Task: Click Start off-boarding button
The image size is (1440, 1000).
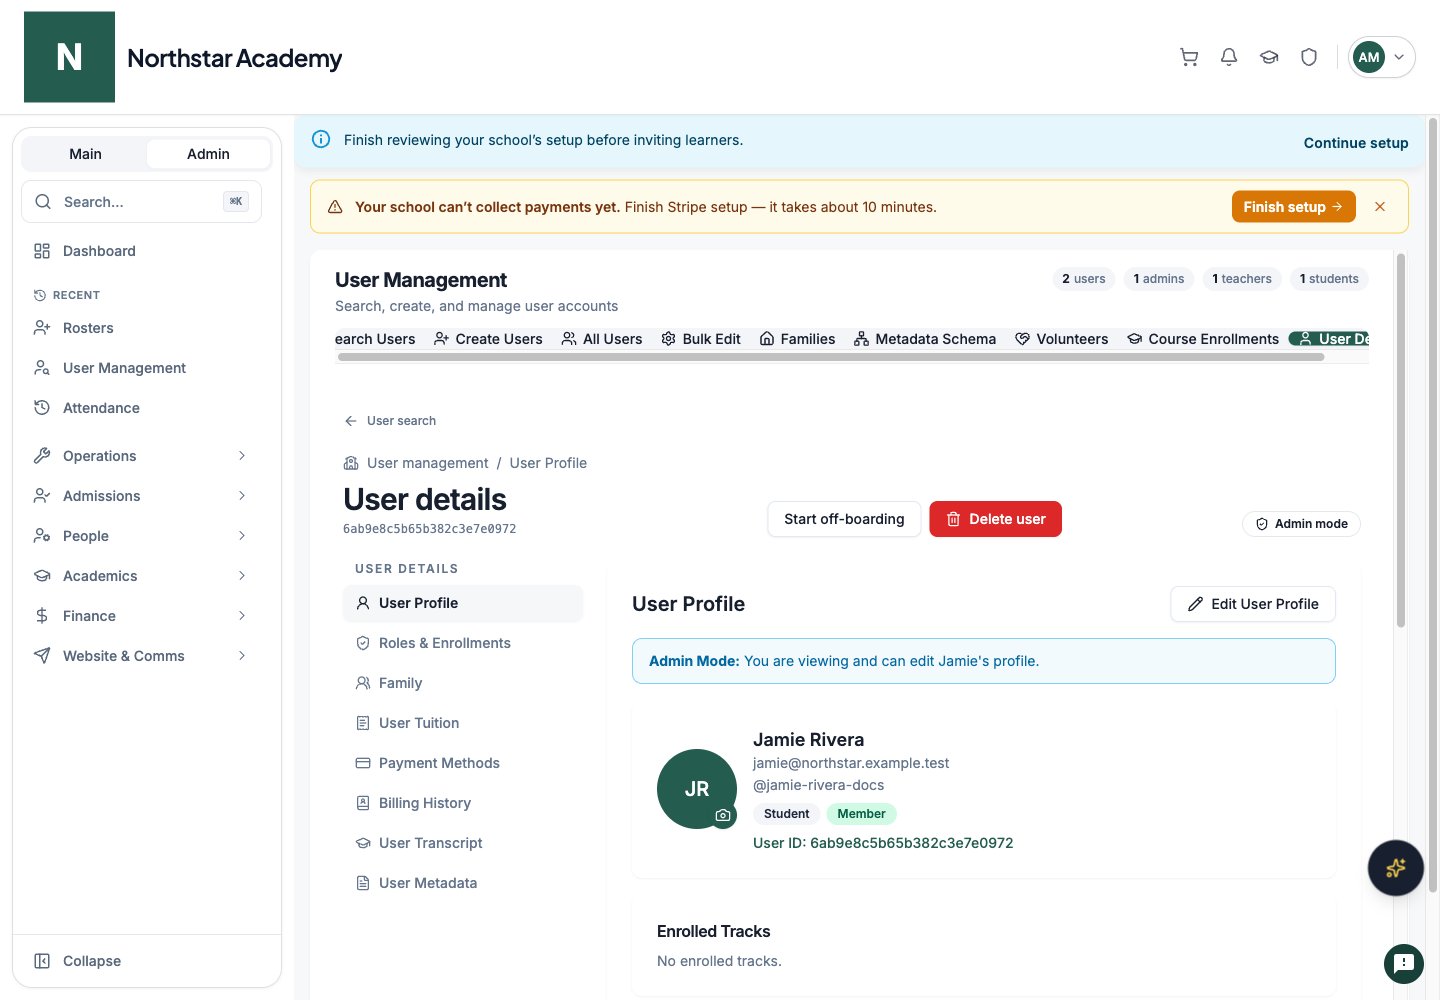Action: (844, 519)
